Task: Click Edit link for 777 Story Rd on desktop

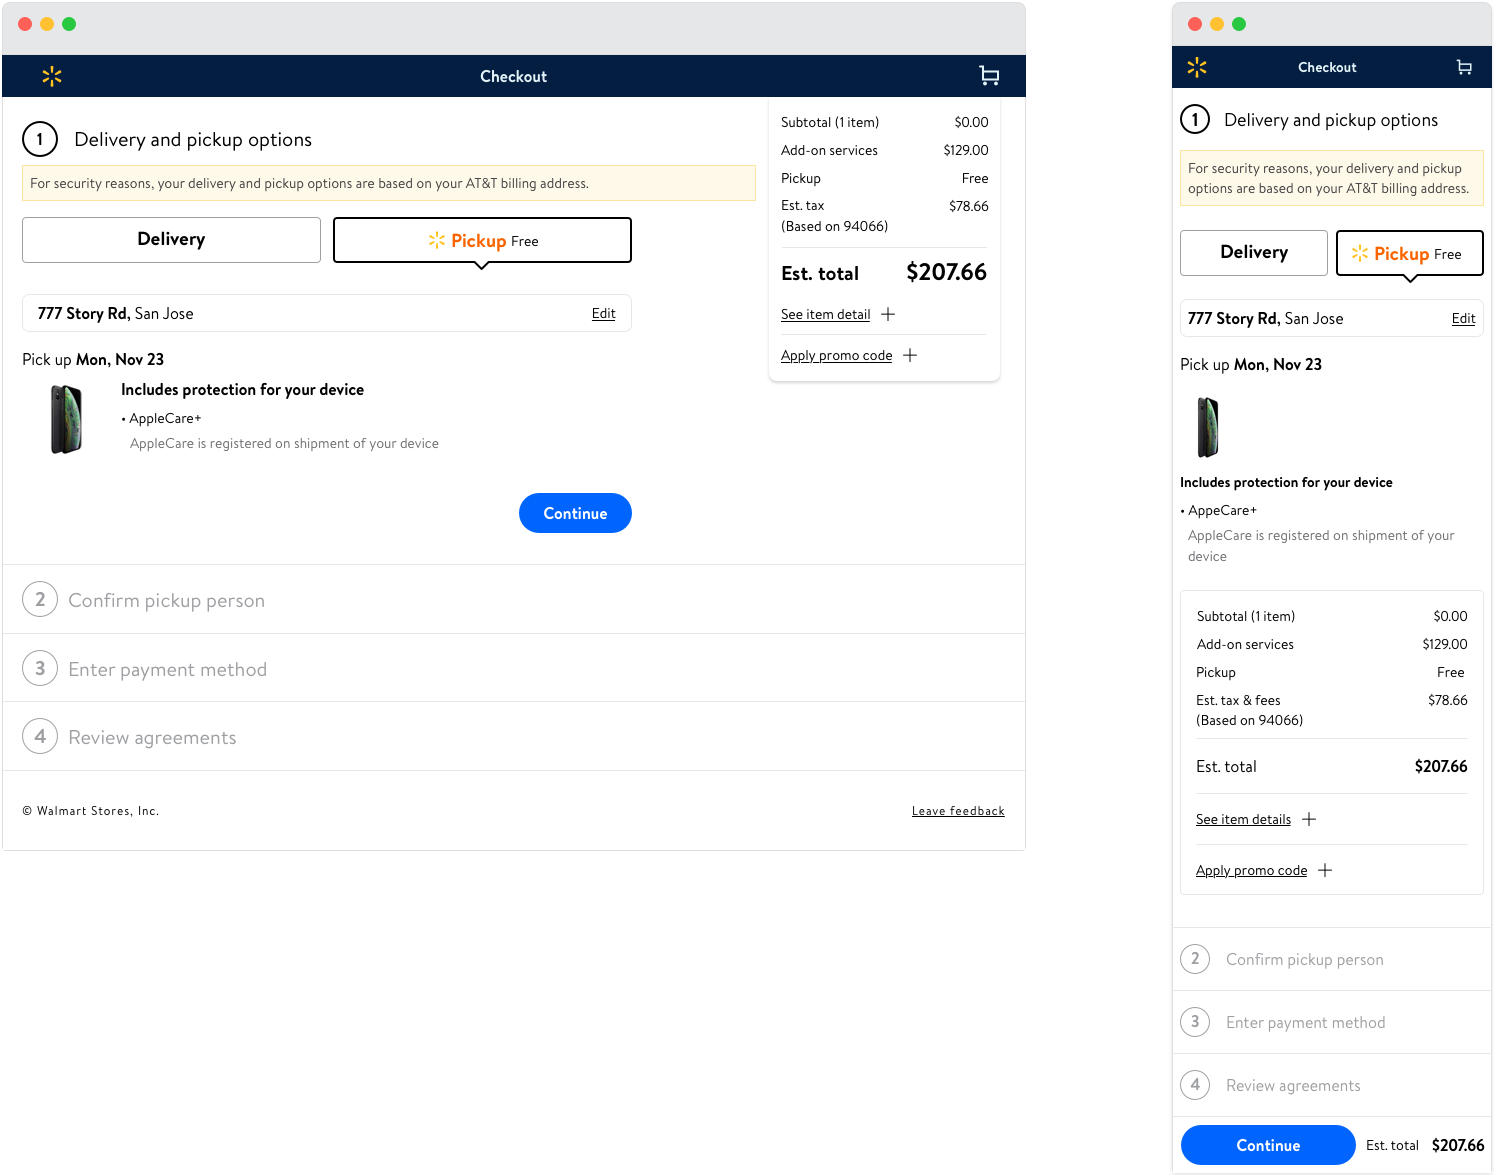Action: [x=603, y=313]
